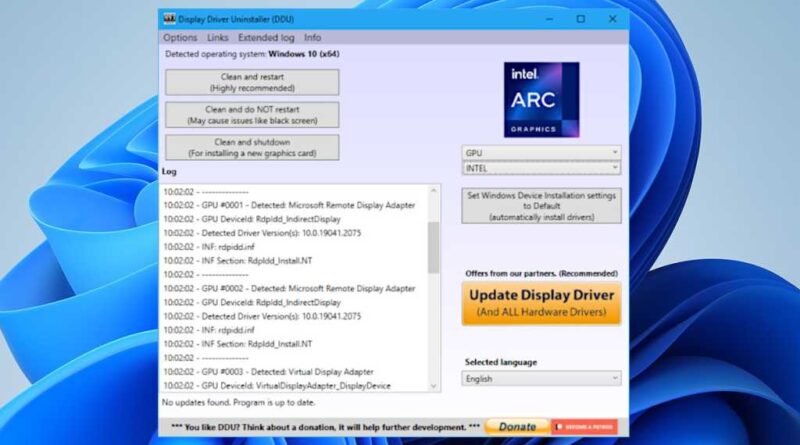
Task: Click the 'No updates found' status text
Action: click(238, 402)
